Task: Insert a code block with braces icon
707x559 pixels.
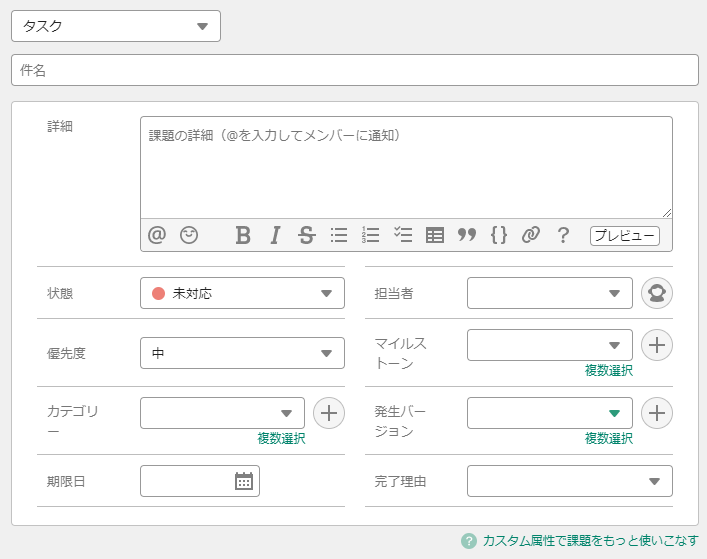Action: (x=499, y=235)
